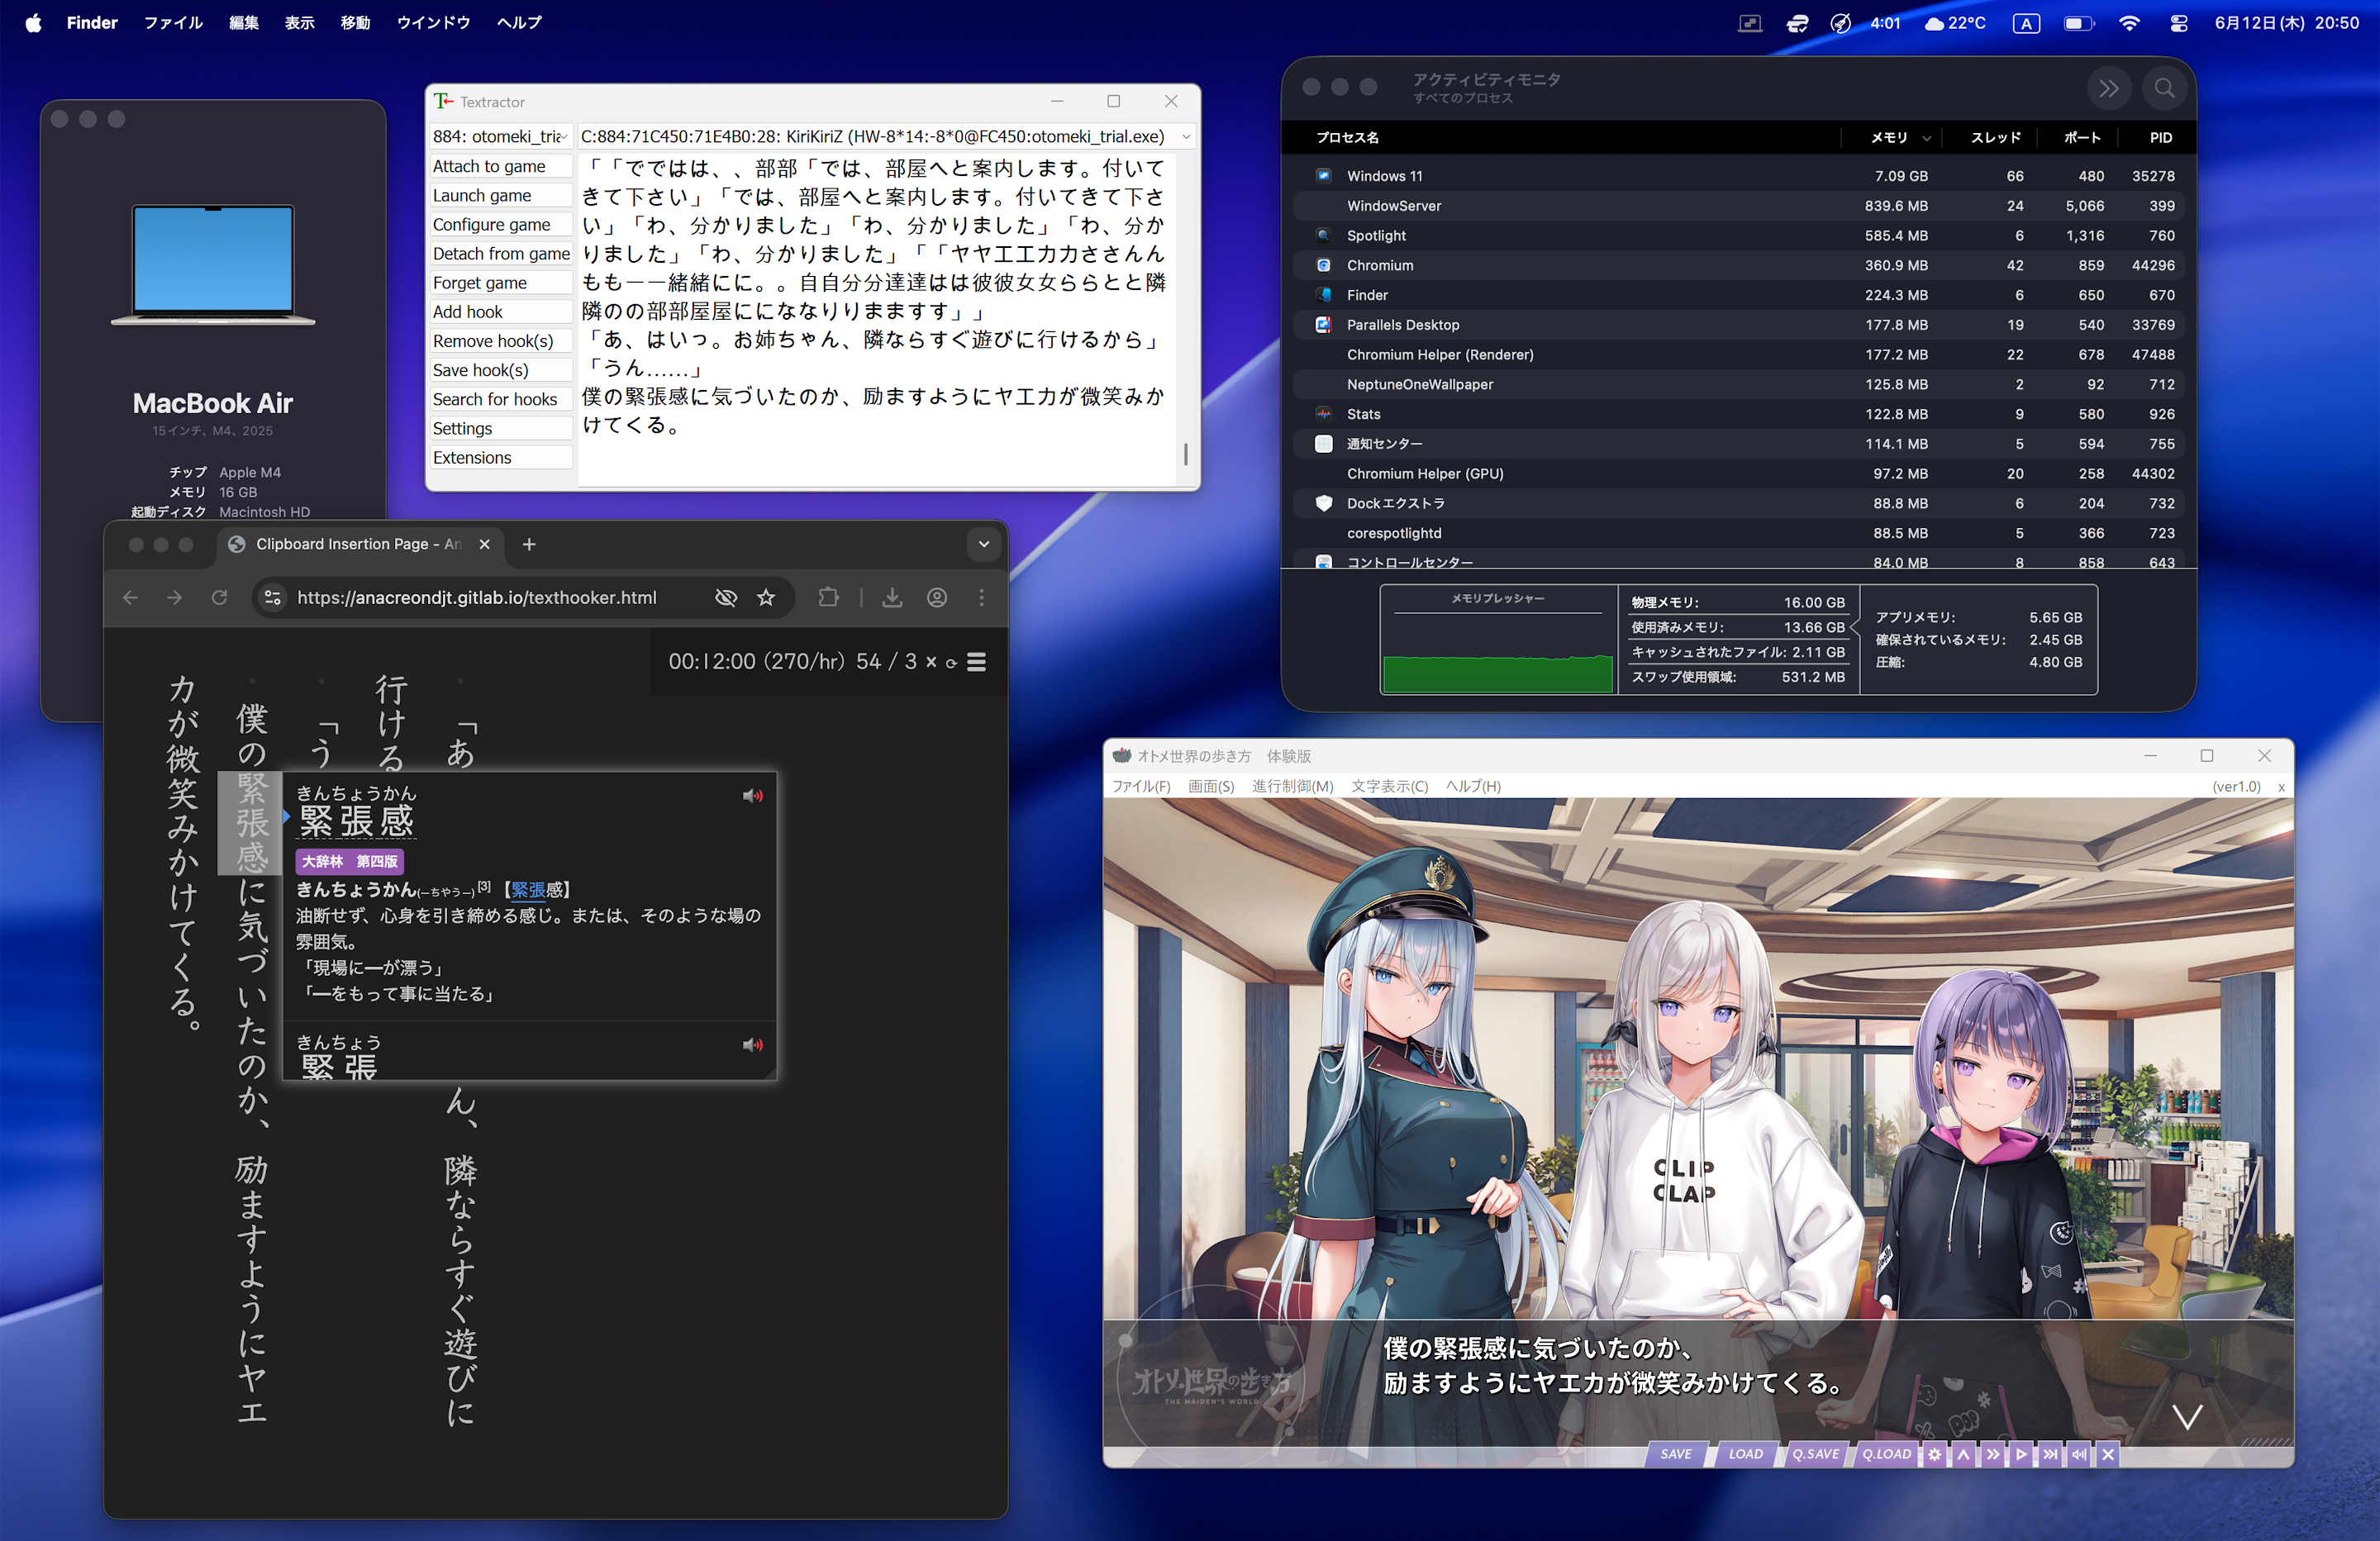
Task: Click 大辞林 第四版 dictionary tag
Action: (x=350, y=861)
